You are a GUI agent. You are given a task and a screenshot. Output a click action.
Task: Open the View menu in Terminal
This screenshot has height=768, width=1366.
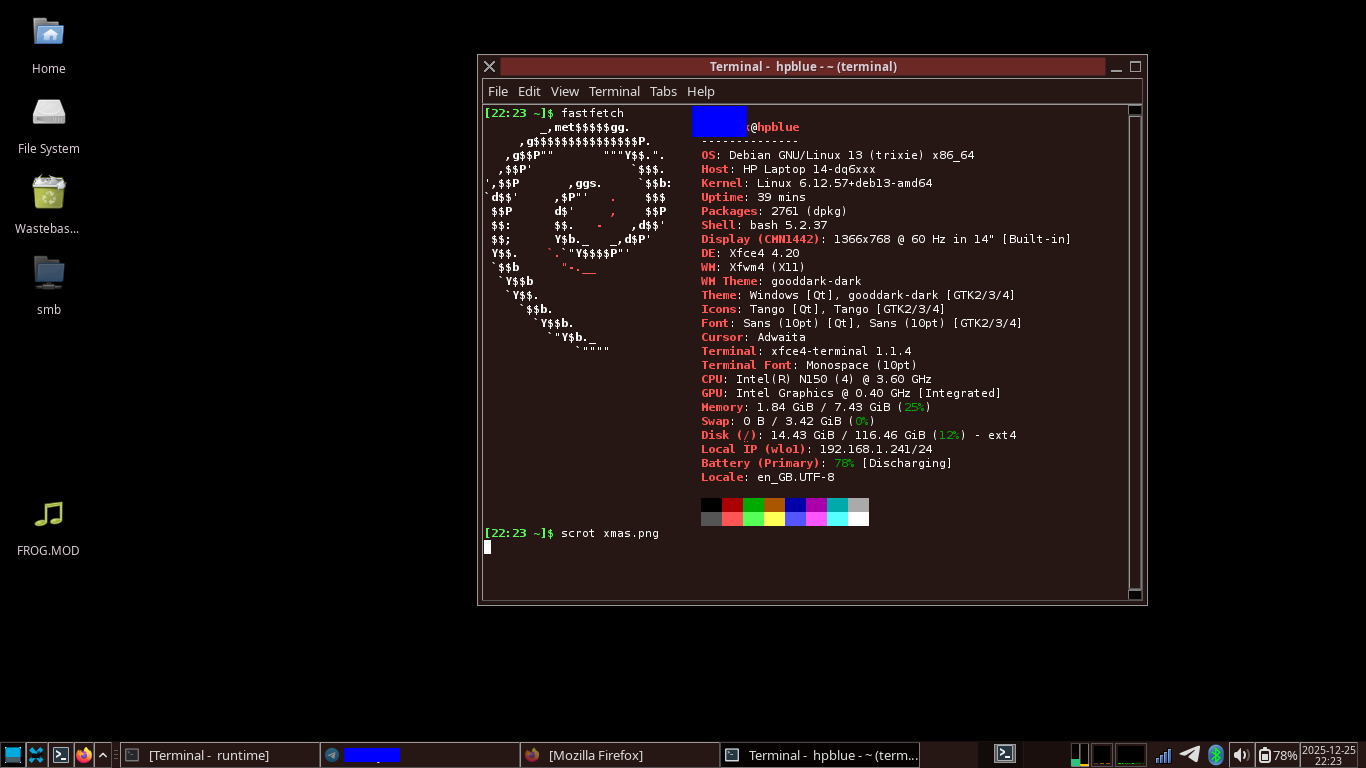(565, 91)
